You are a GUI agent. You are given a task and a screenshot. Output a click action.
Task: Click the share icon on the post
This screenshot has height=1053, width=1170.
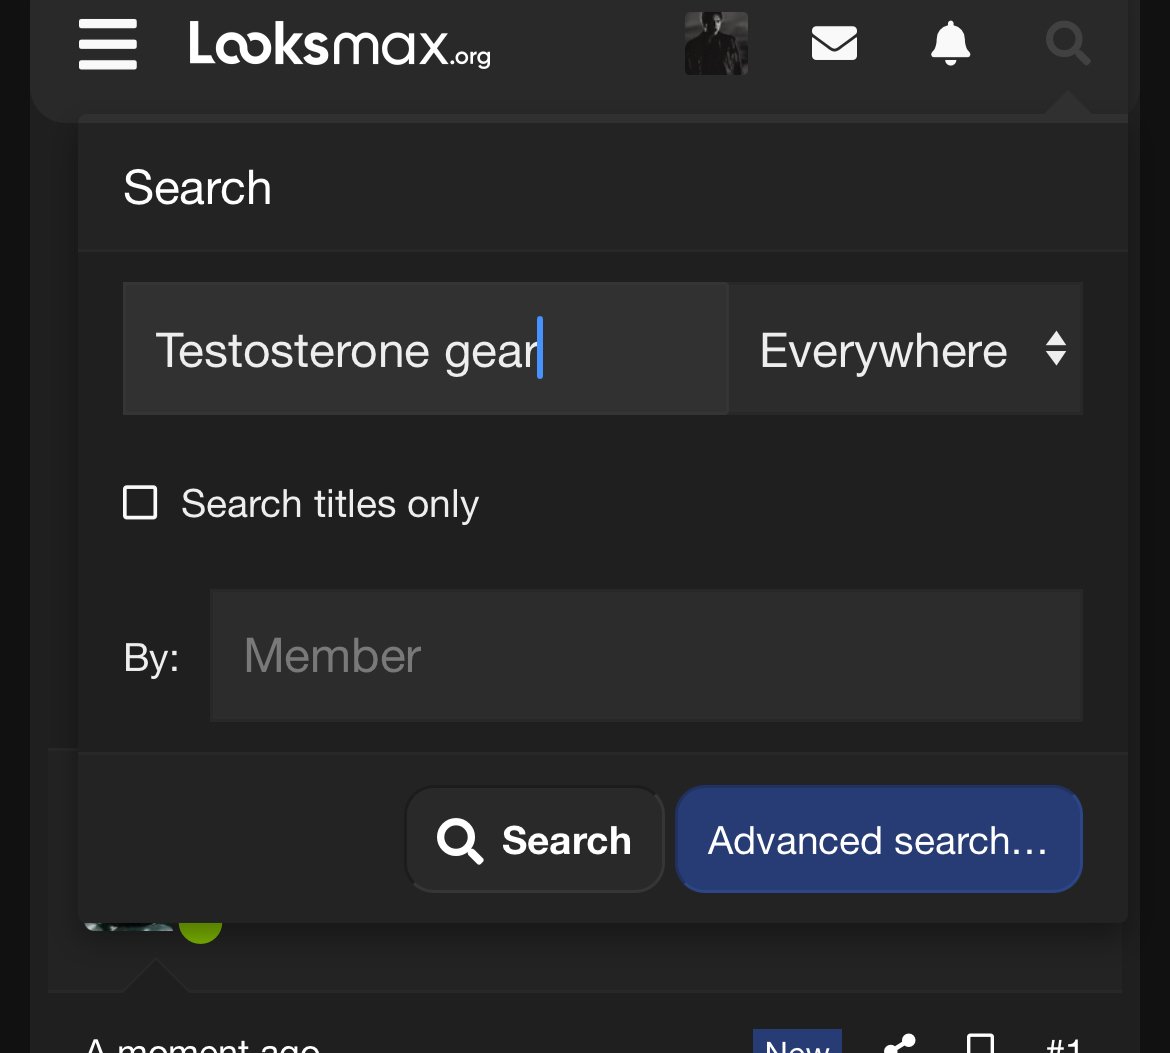900,1045
